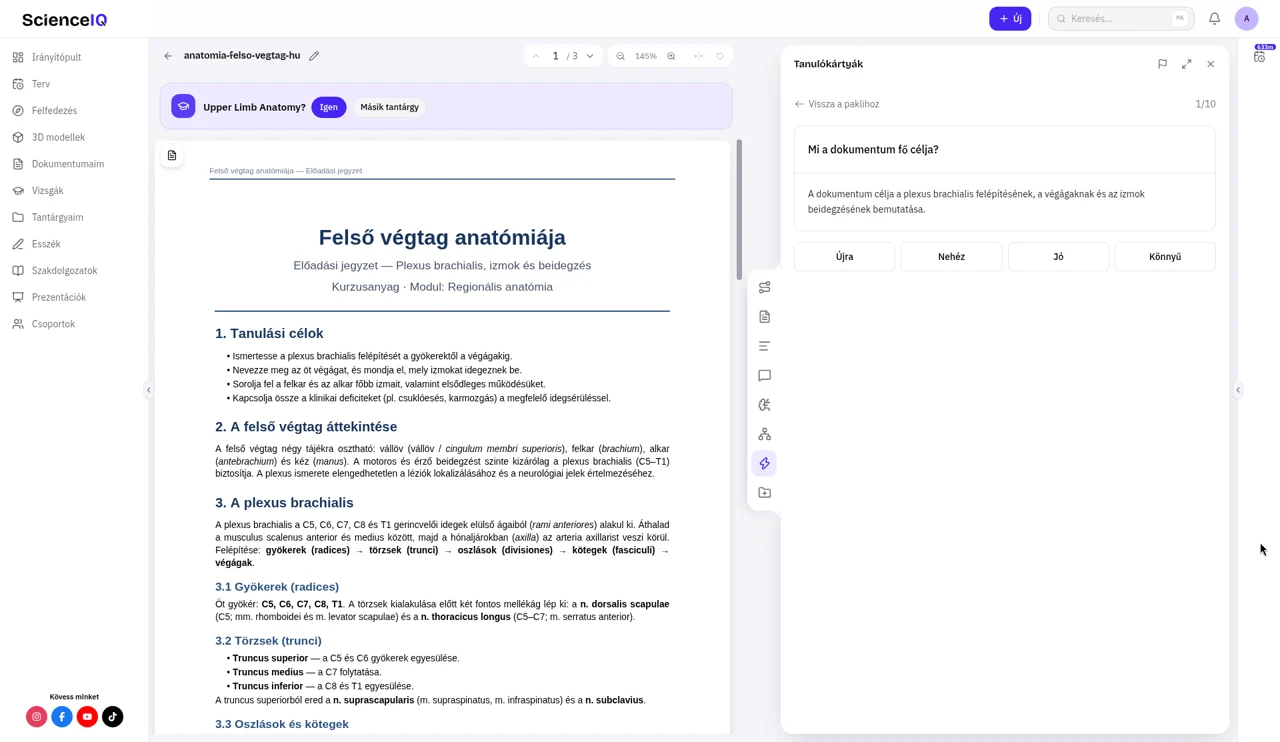Rate the card as Könnyű
The image size is (1280, 742).
(x=1165, y=257)
